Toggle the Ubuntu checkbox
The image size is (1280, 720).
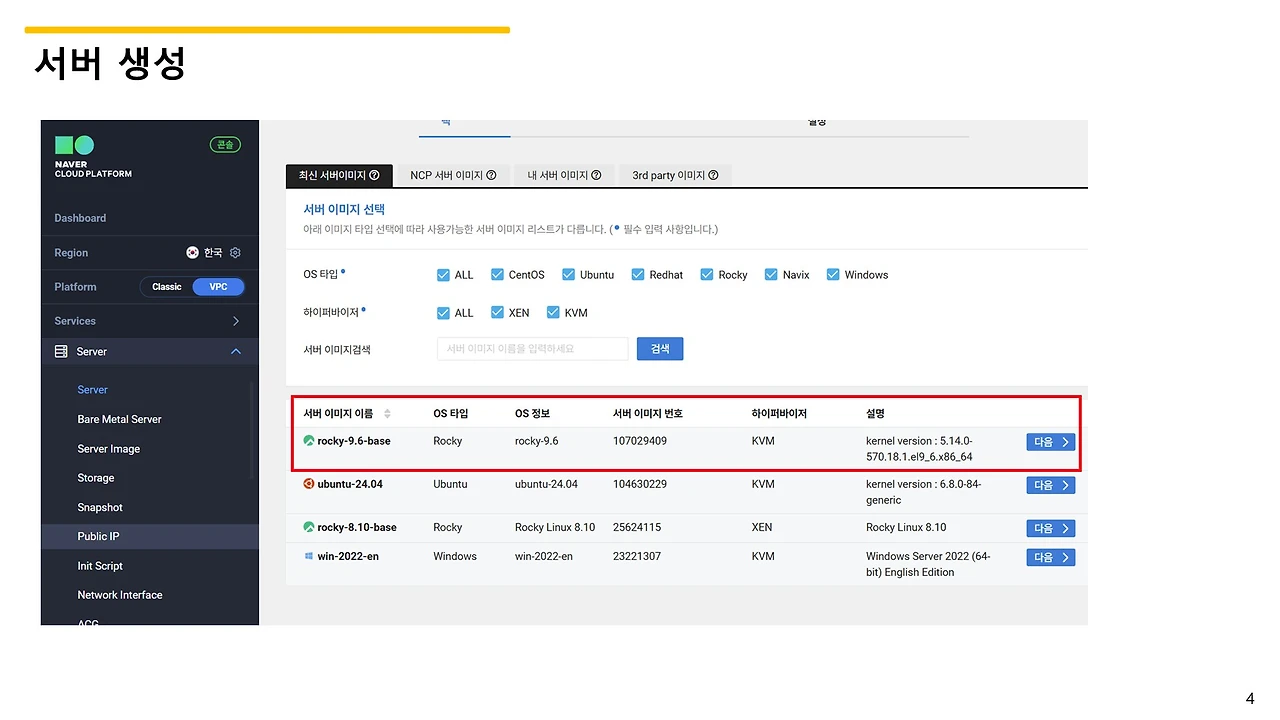pos(568,275)
